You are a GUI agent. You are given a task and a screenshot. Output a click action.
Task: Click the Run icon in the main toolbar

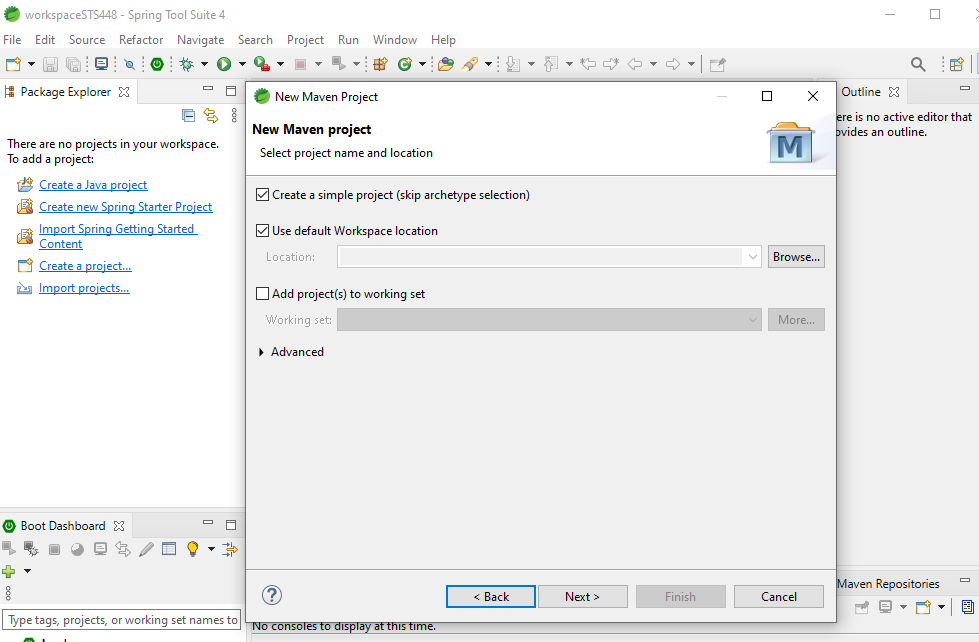225,63
